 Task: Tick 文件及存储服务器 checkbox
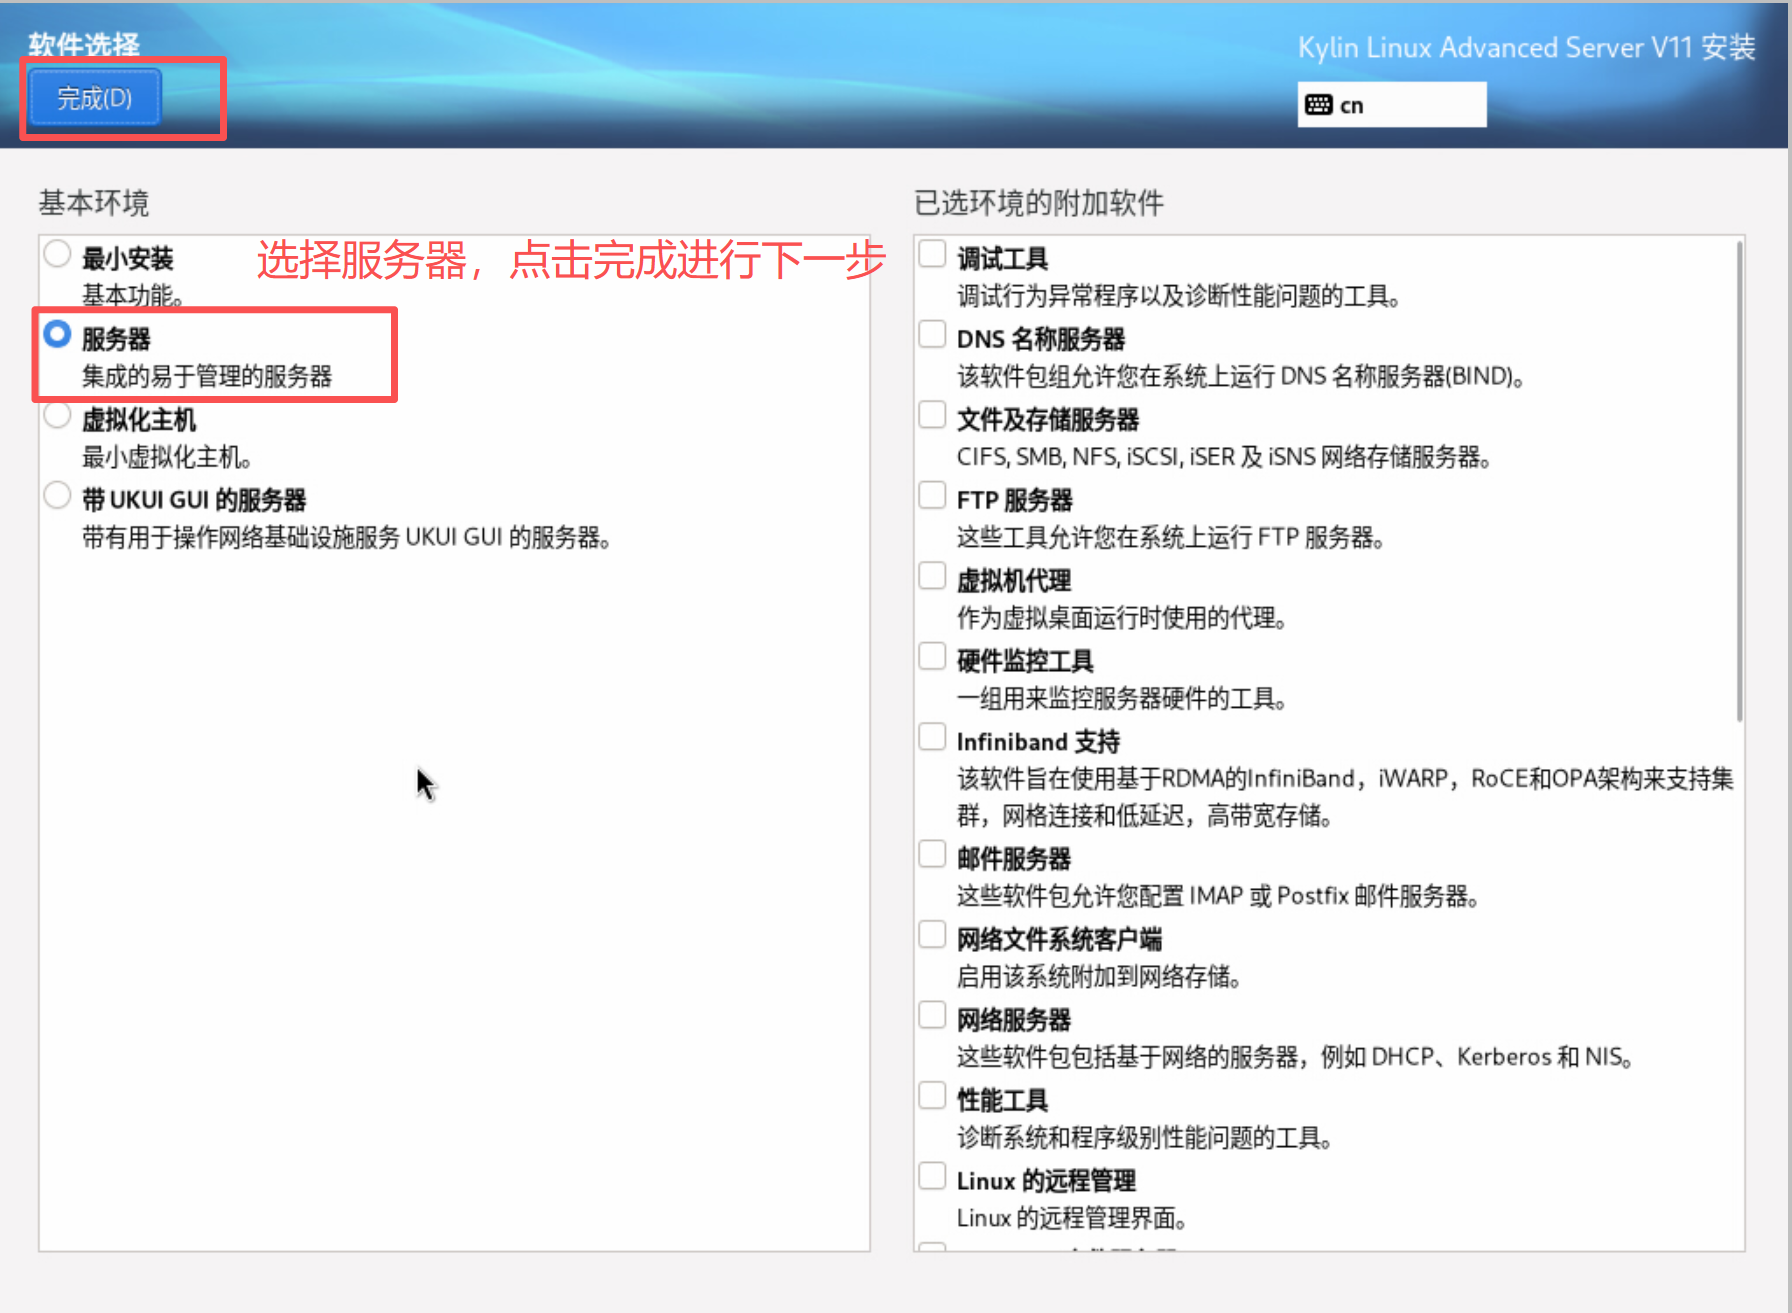(932, 416)
